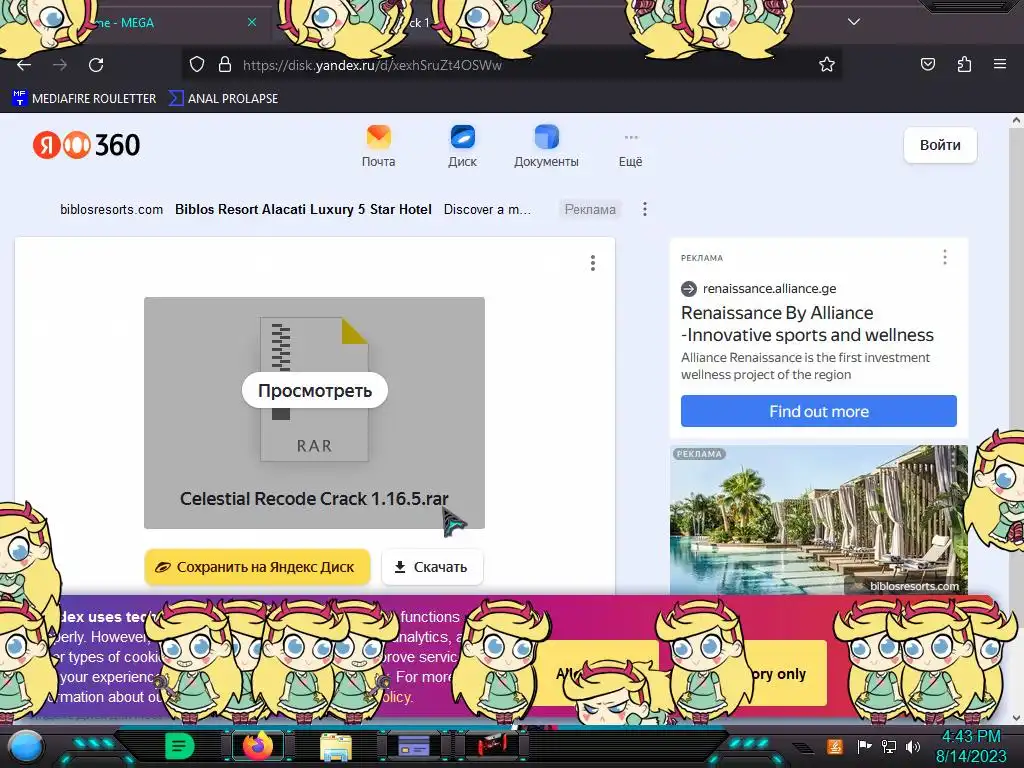Screen dimensions: 1024x768
Task: Click the Yandex 360 logo
Action: coord(86,145)
